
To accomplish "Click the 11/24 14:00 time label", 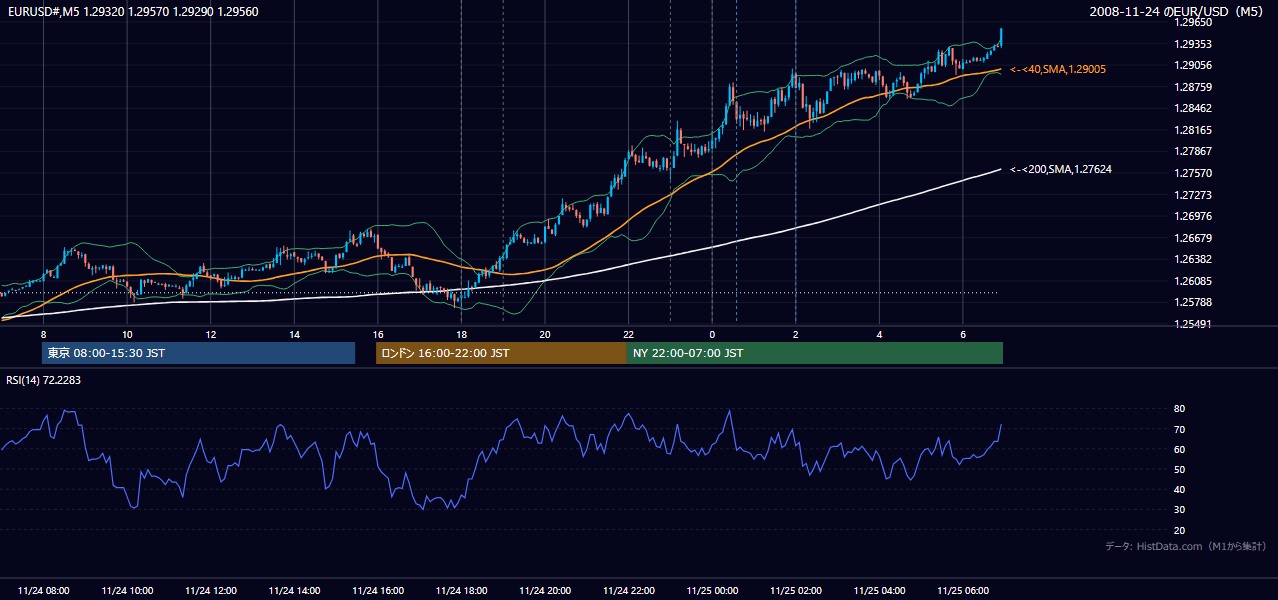I will (x=294, y=591).
